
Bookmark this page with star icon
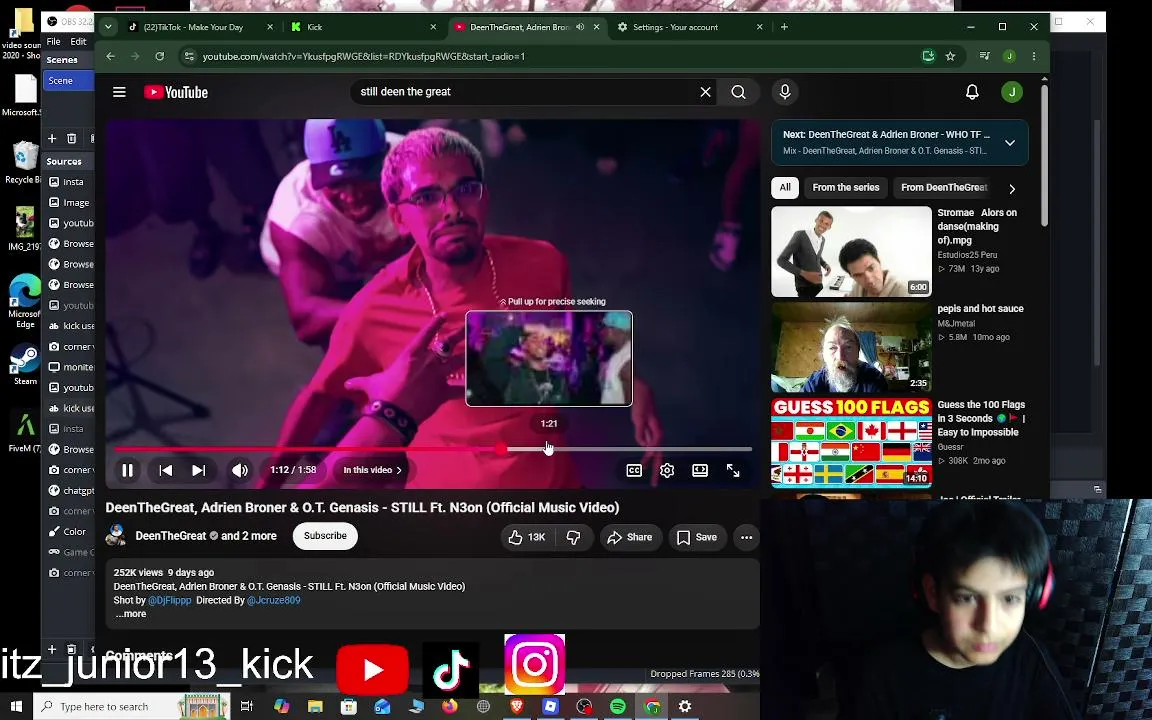pyautogui.click(x=950, y=57)
